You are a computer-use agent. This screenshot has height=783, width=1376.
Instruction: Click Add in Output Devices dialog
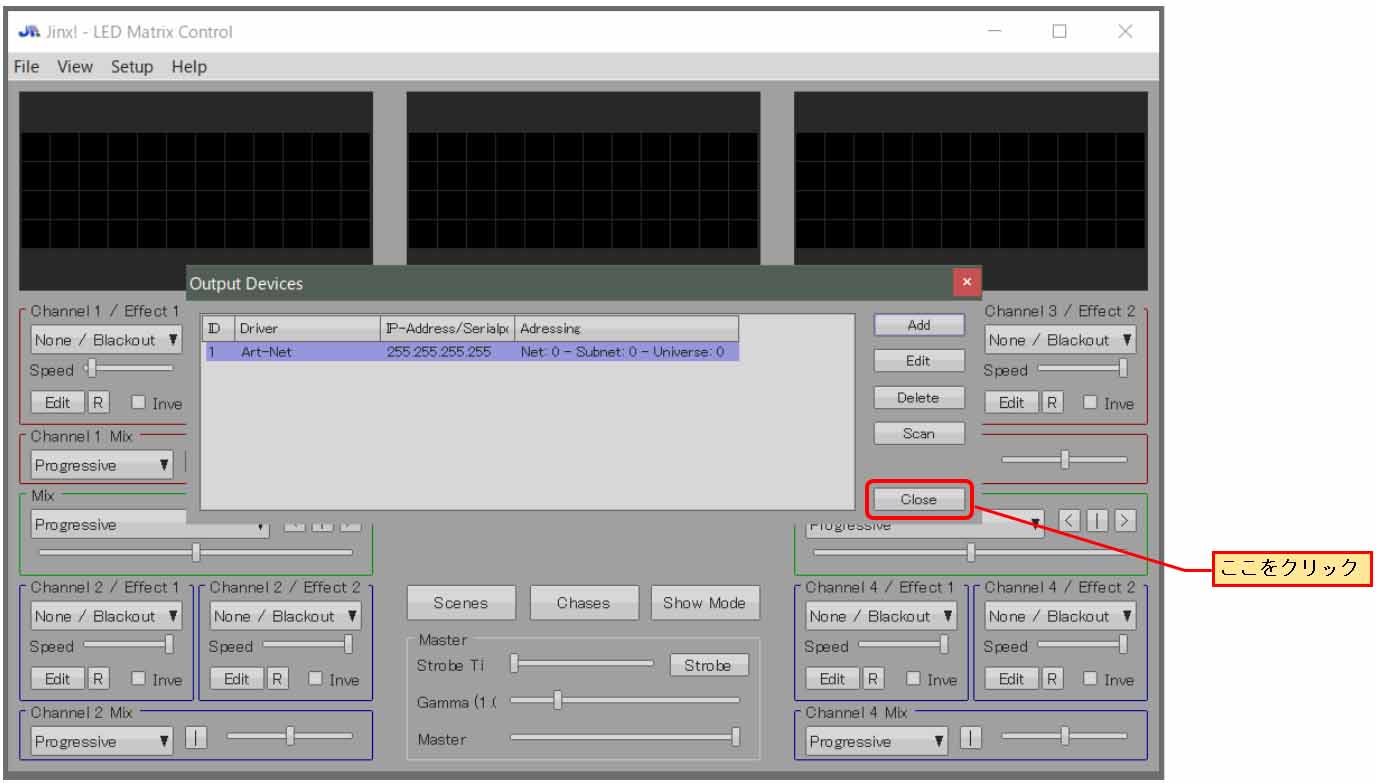[918, 325]
